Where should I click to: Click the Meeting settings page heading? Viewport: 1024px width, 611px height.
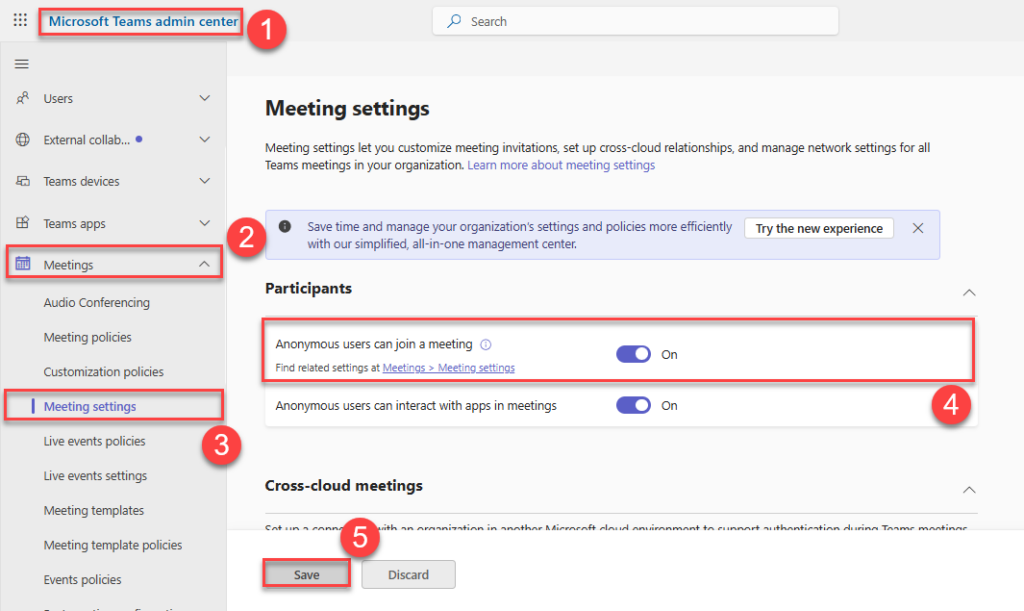[347, 108]
